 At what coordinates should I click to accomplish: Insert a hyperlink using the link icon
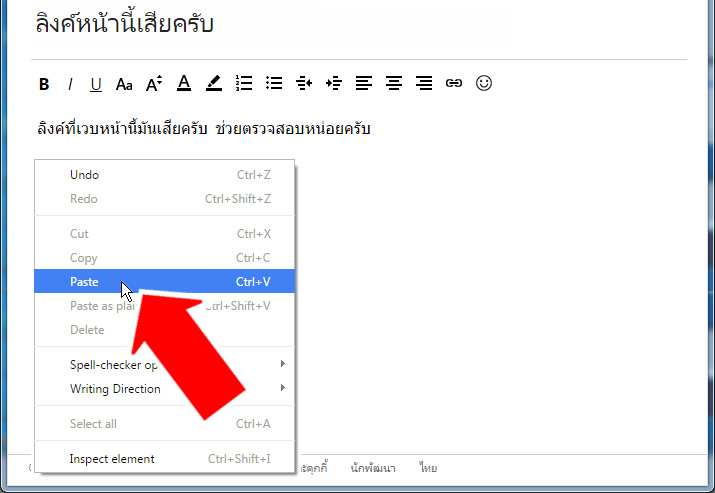coord(454,84)
